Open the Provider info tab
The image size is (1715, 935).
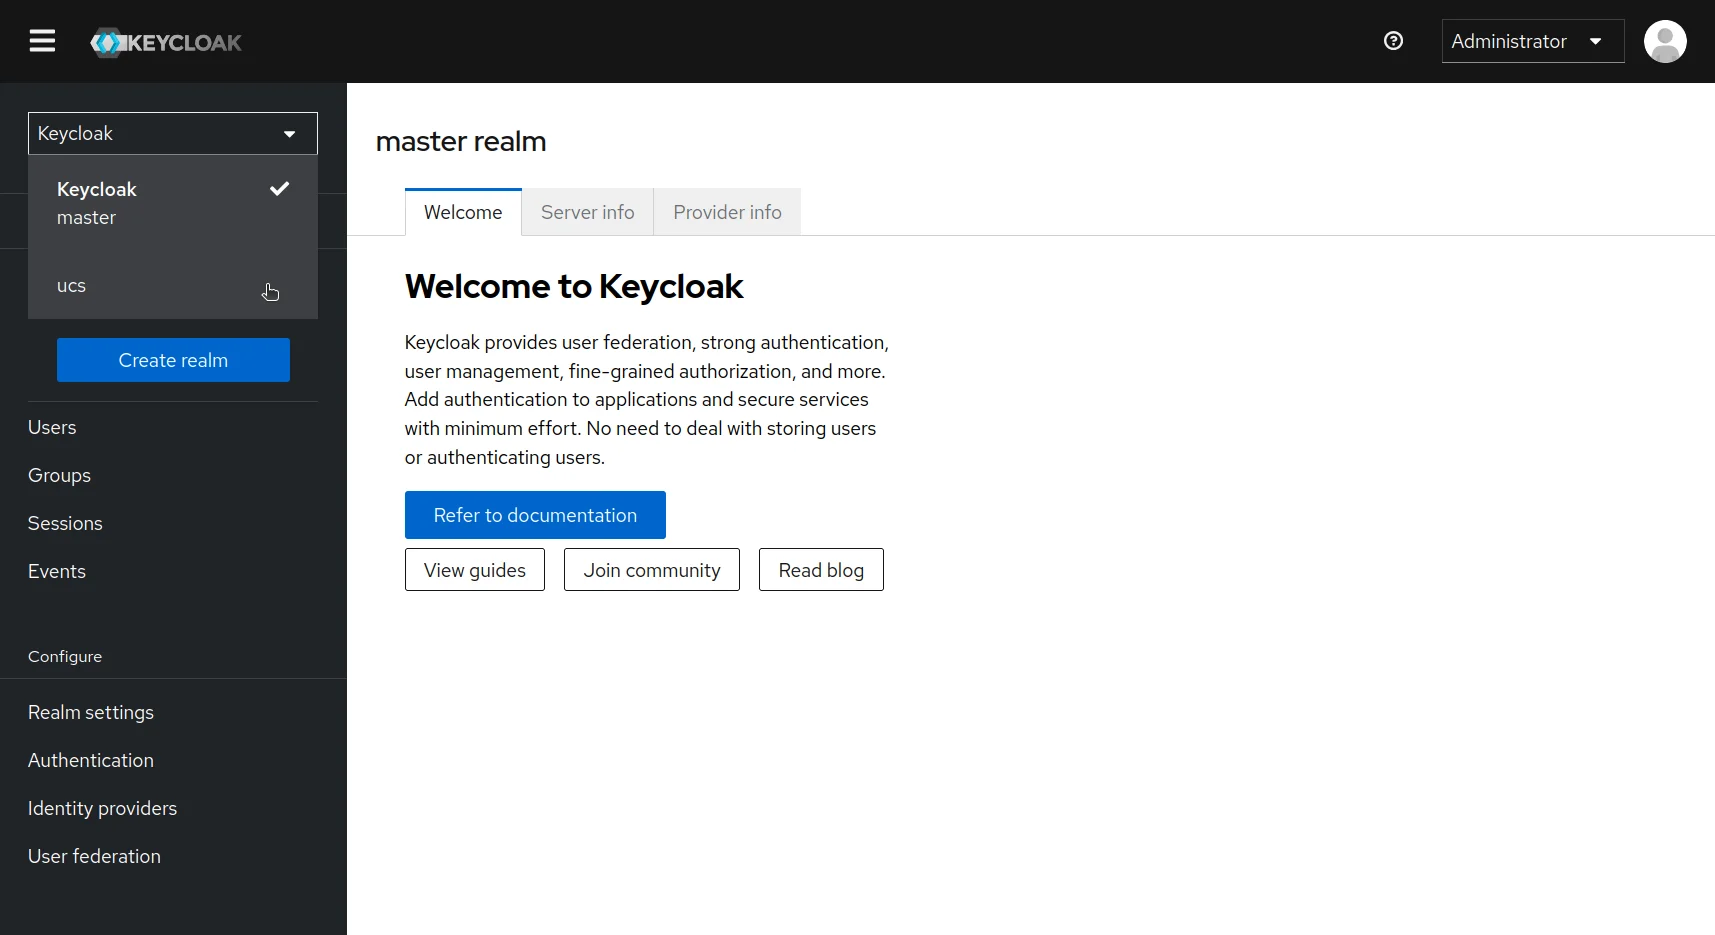point(727,212)
